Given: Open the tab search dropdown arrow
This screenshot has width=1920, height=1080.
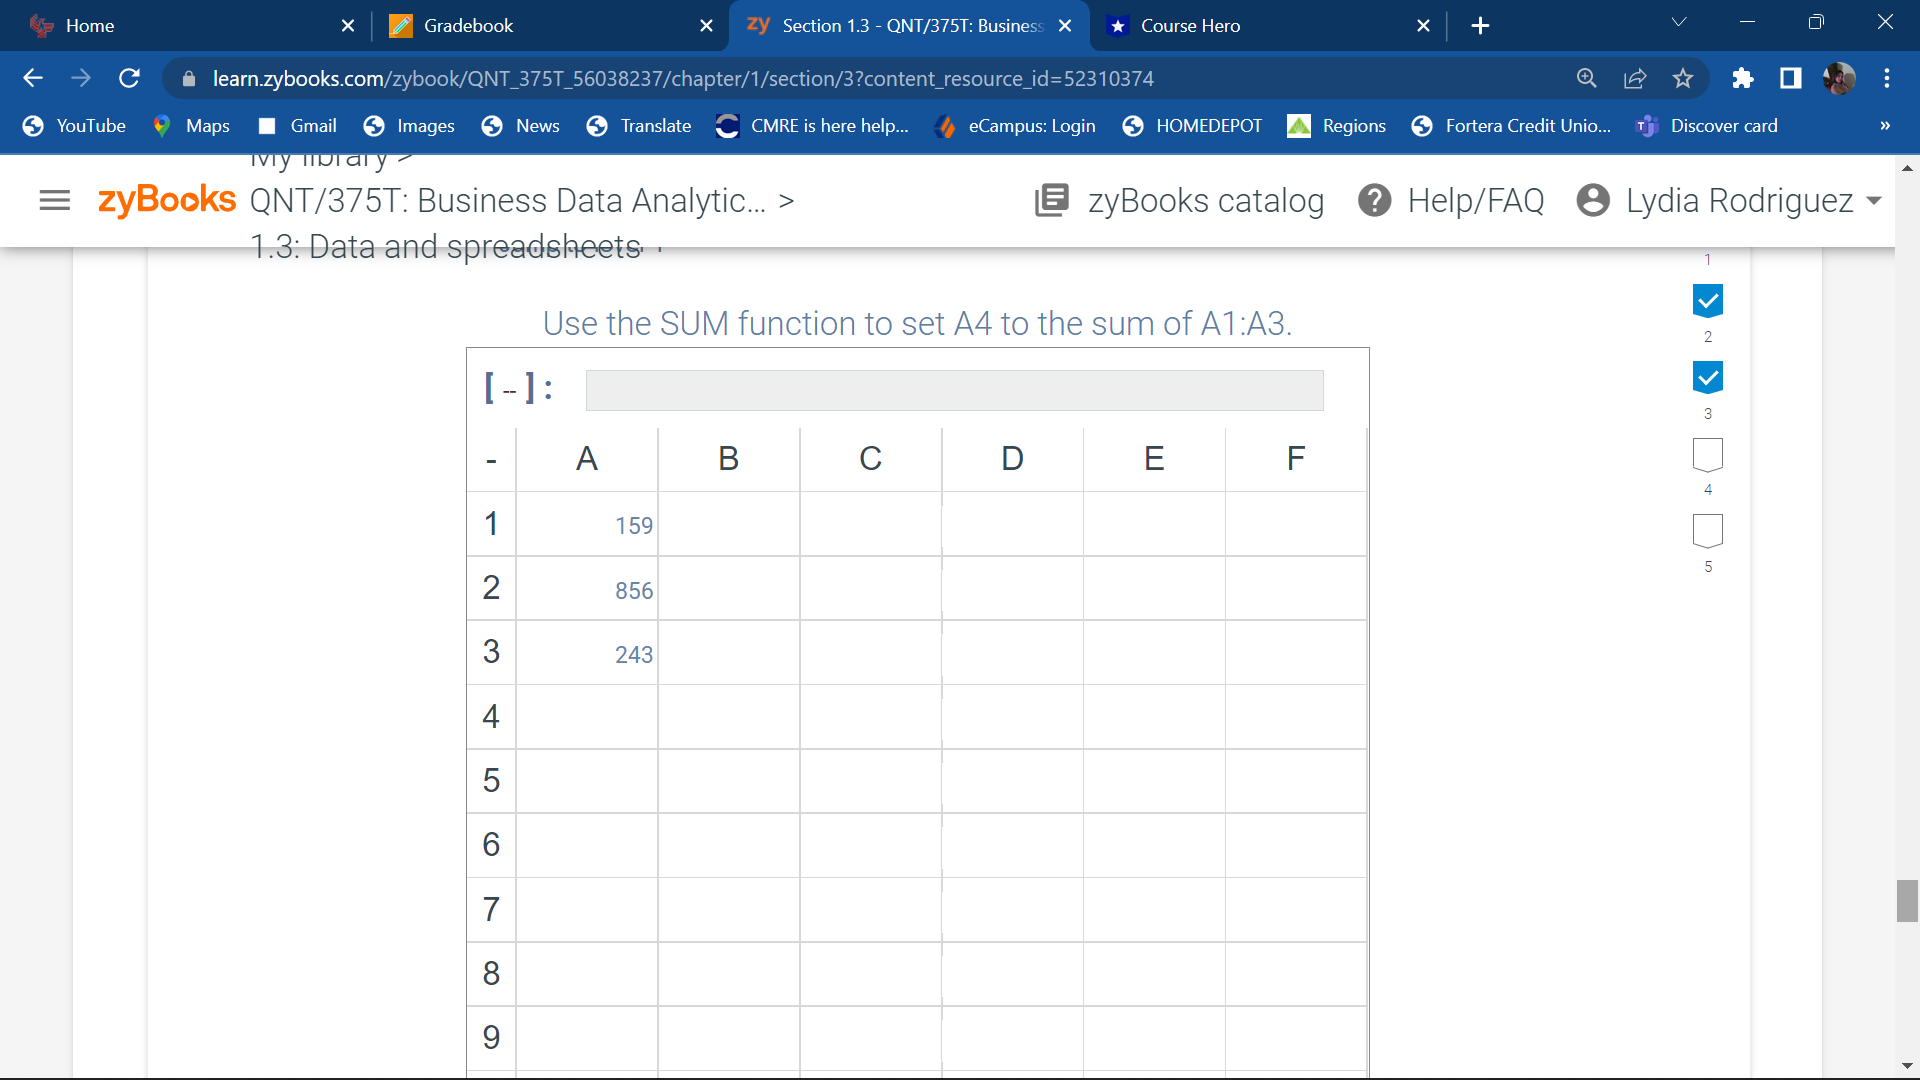Looking at the screenshot, I should (1679, 22).
